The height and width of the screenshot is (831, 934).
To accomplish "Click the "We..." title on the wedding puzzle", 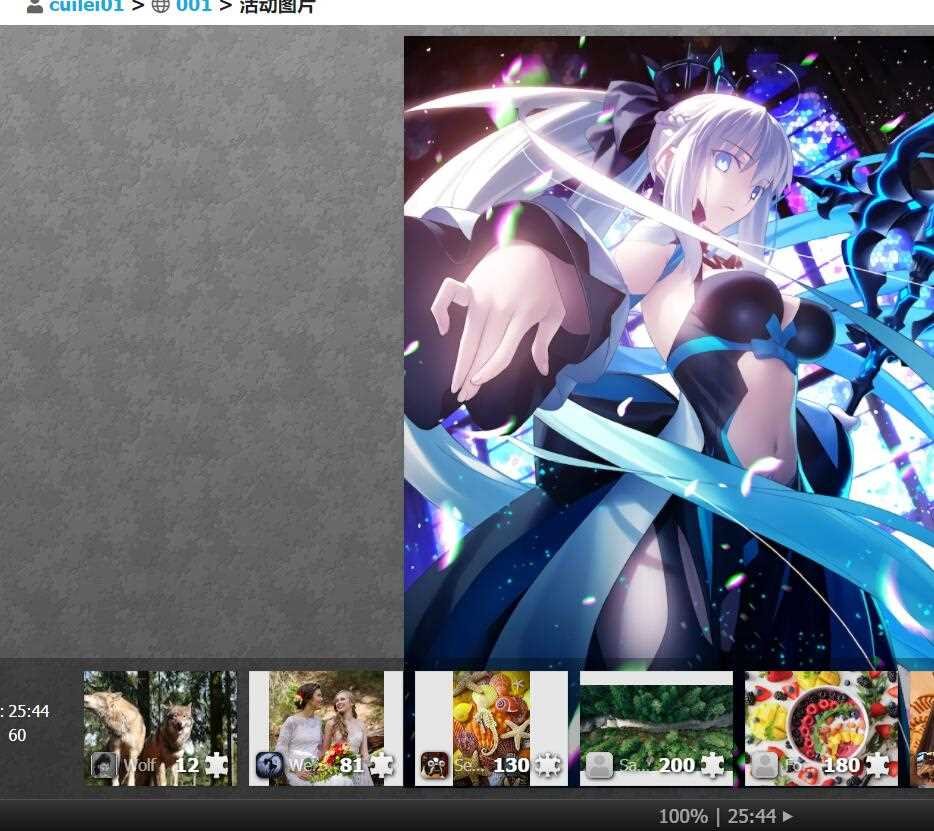I will click(304, 765).
